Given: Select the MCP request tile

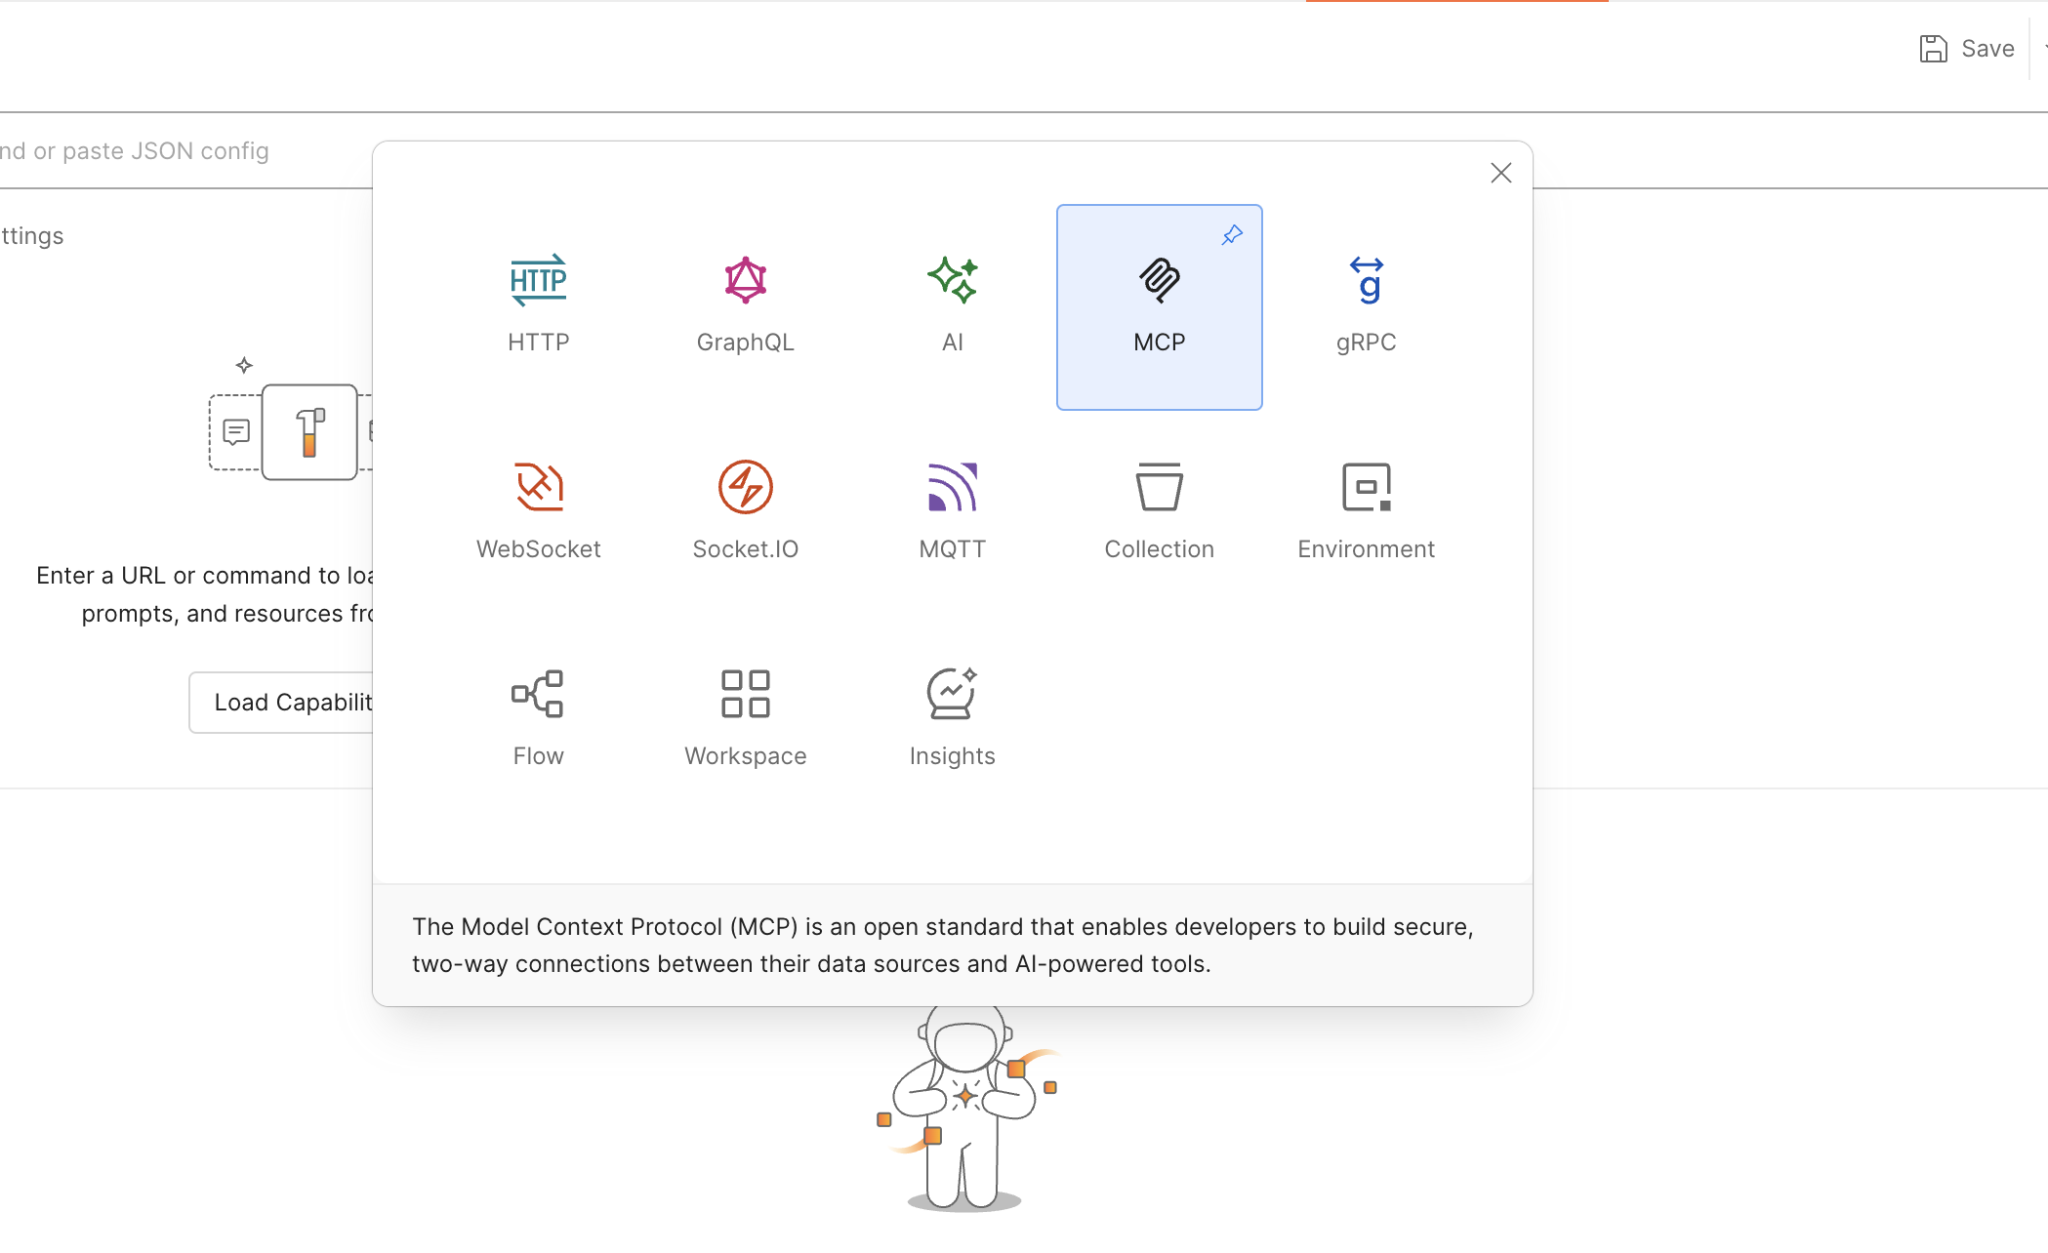Looking at the screenshot, I should (x=1159, y=307).
